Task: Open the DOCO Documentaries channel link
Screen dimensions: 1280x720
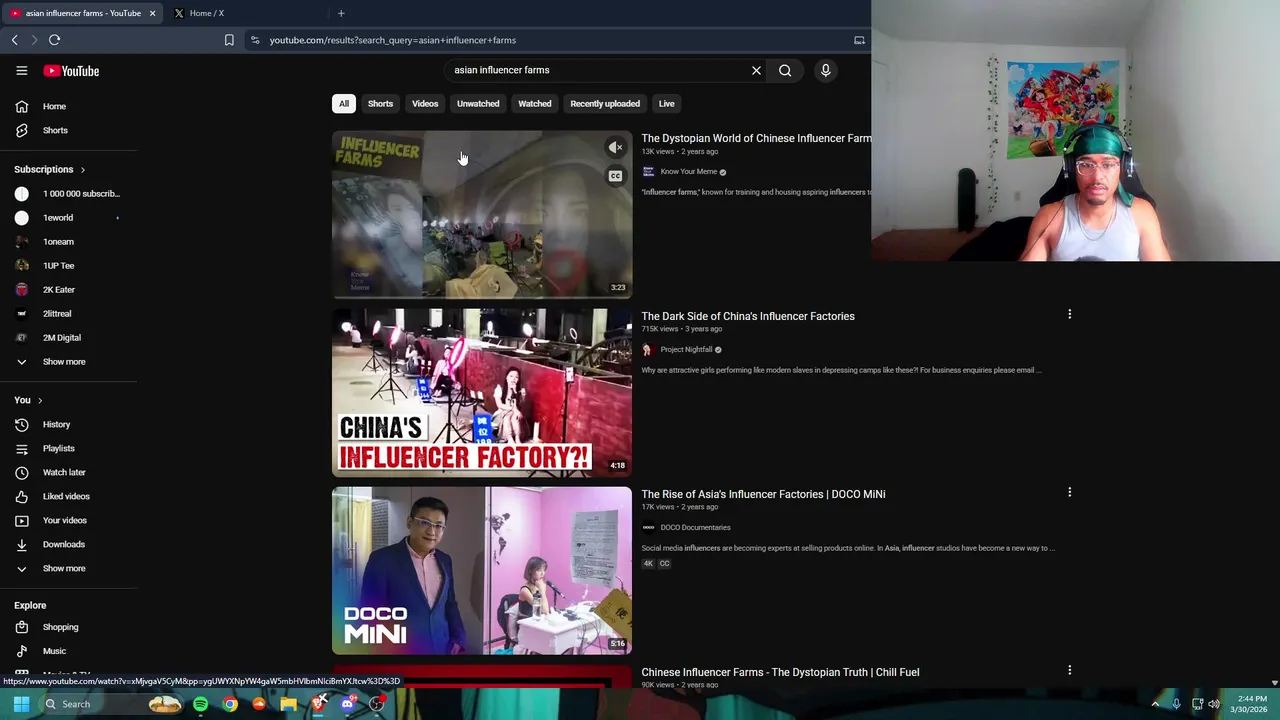Action: point(695,527)
